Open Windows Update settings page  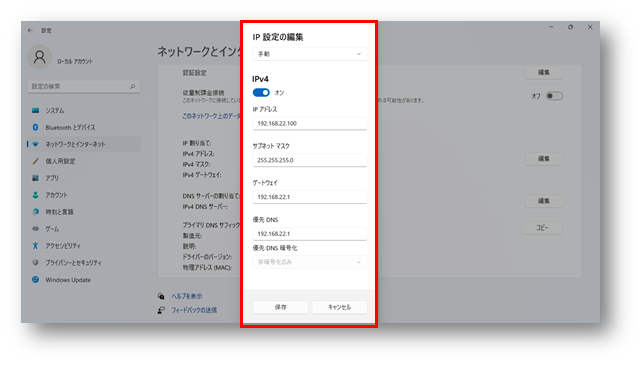(x=84, y=280)
